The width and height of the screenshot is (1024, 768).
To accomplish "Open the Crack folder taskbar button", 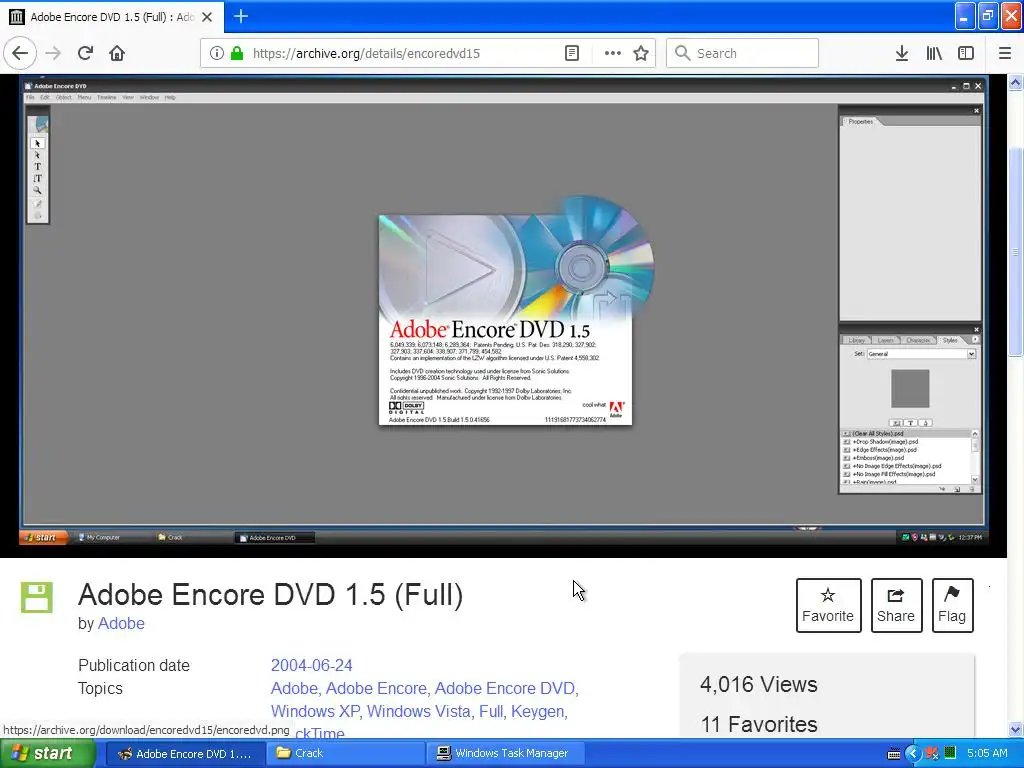I will 345,754.
